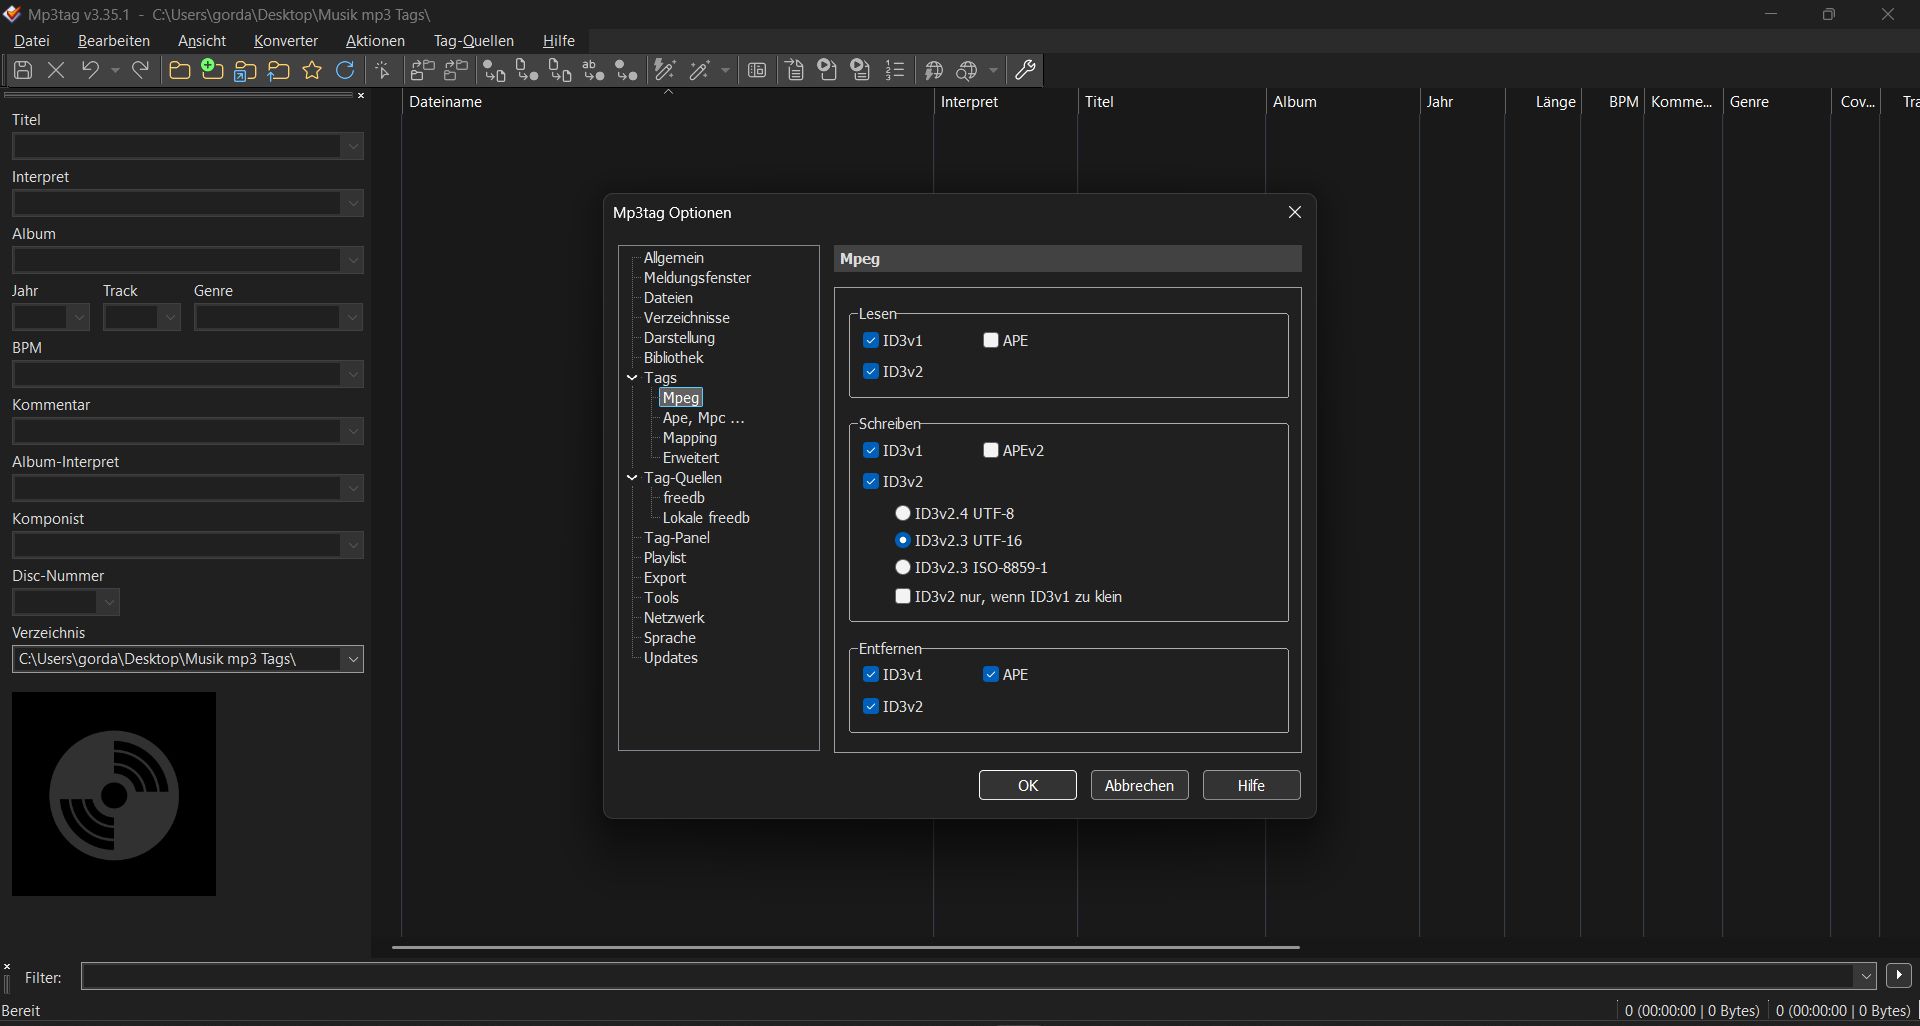Viewport: 1920px width, 1026px height.
Task: Click the Undo arrow icon
Action: tap(90, 70)
